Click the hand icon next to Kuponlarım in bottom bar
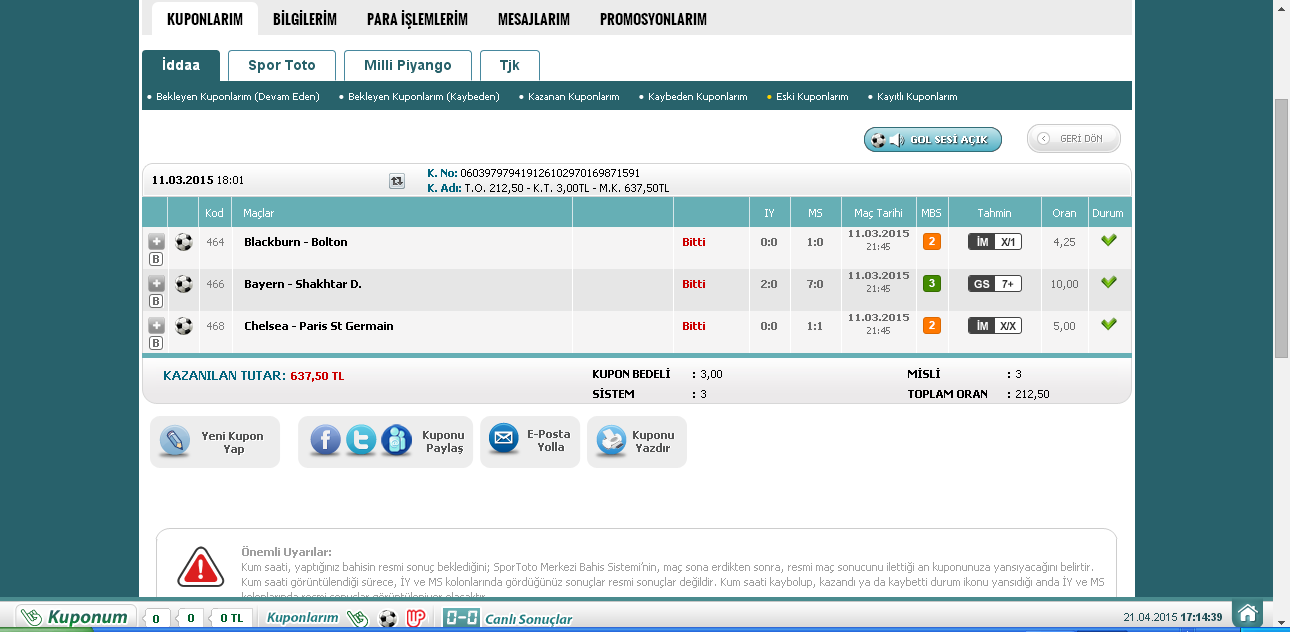The height and width of the screenshot is (632, 1290). pyautogui.click(x=357, y=618)
